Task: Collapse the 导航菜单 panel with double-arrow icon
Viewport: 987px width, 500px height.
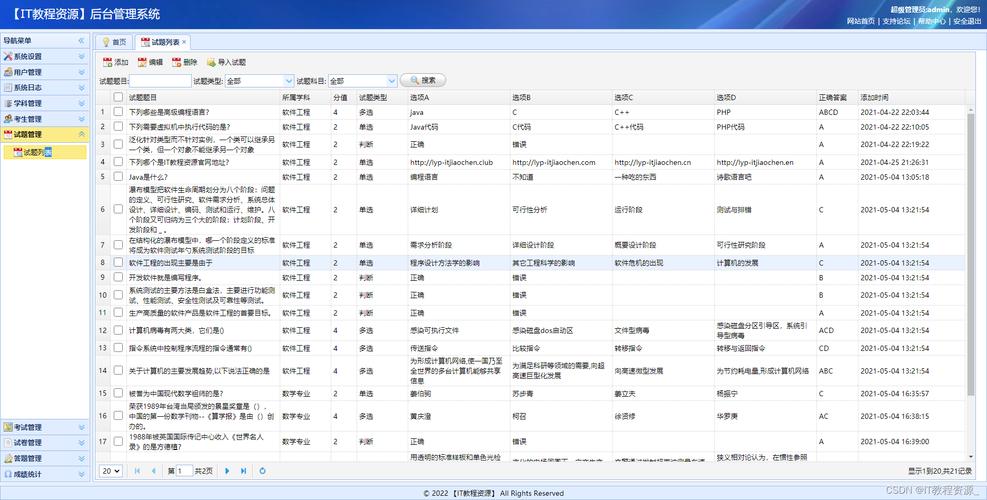Action: (x=81, y=40)
